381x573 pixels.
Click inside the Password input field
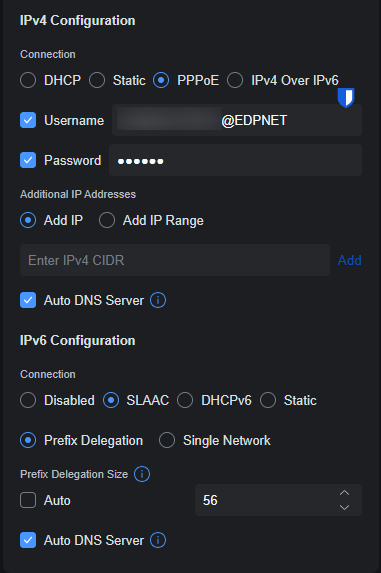tap(236, 160)
